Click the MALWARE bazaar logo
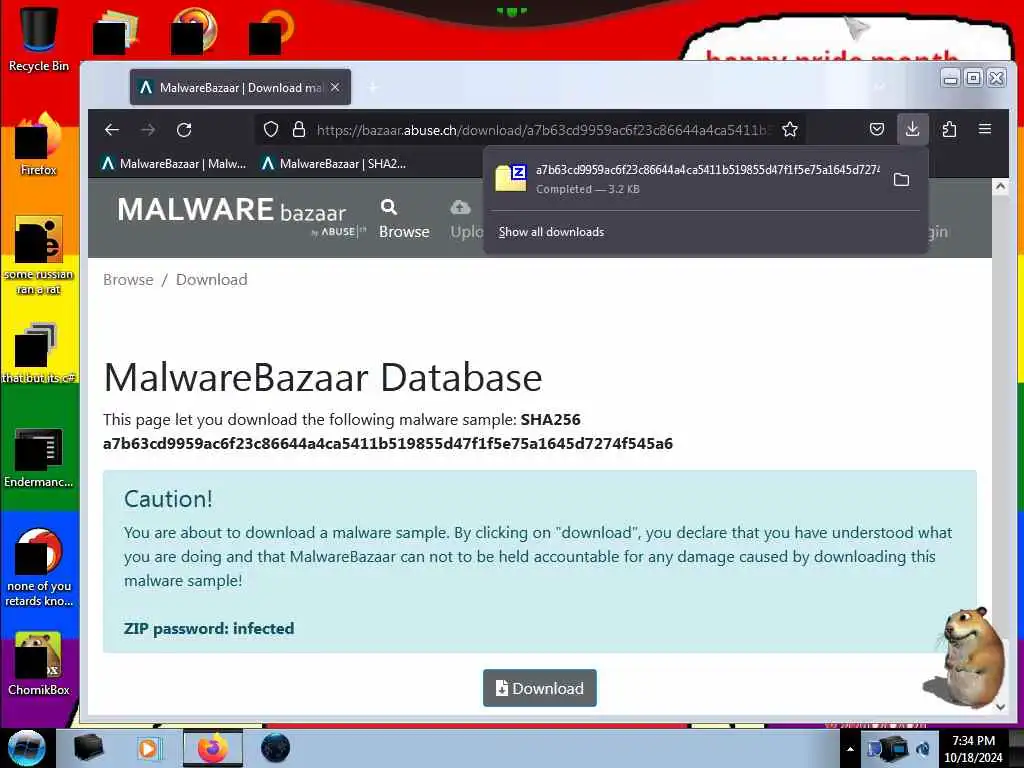The image size is (1024, 768). point(241,217)
